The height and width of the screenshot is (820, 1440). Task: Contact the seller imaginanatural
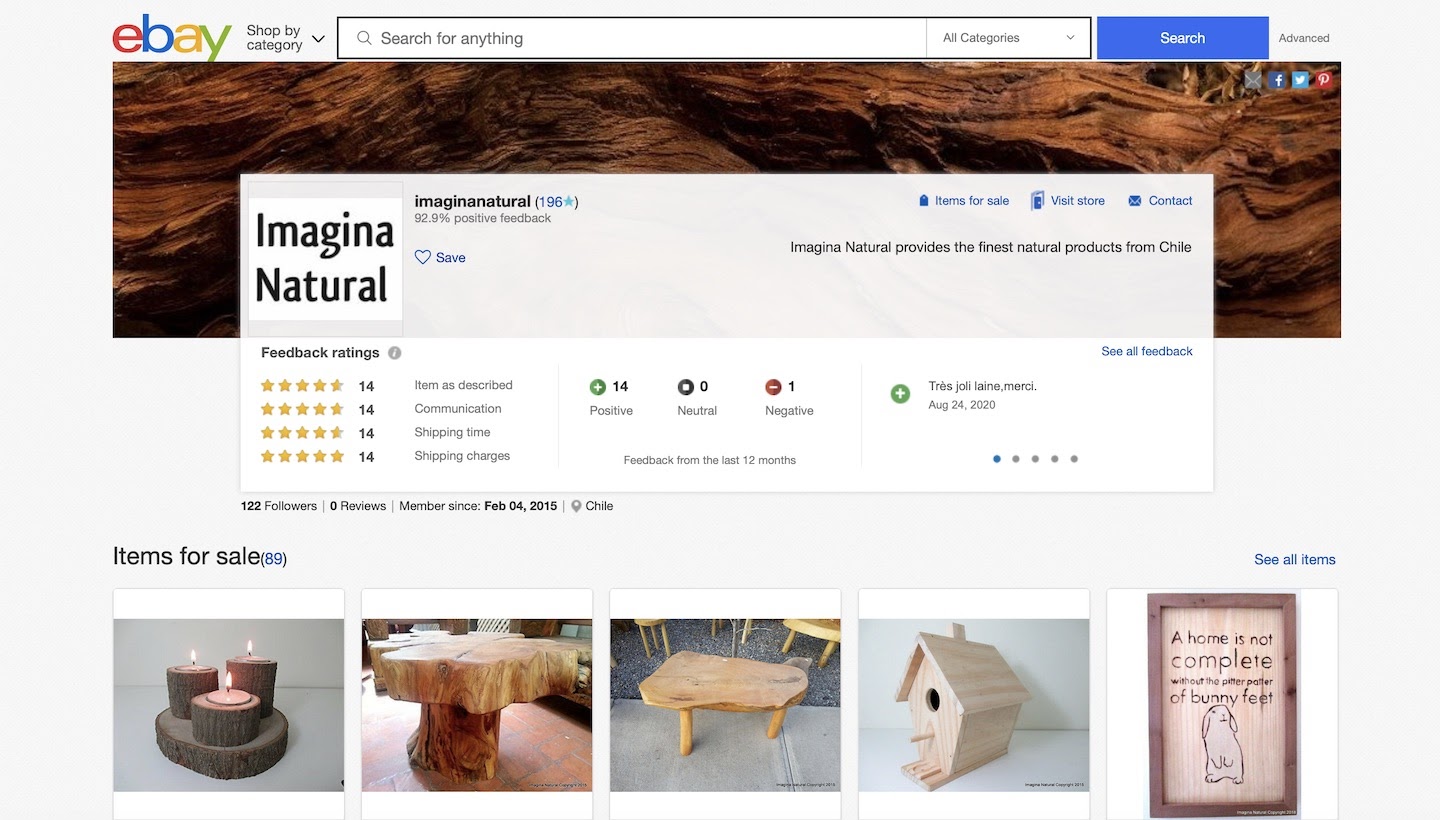pos(1160,201)
